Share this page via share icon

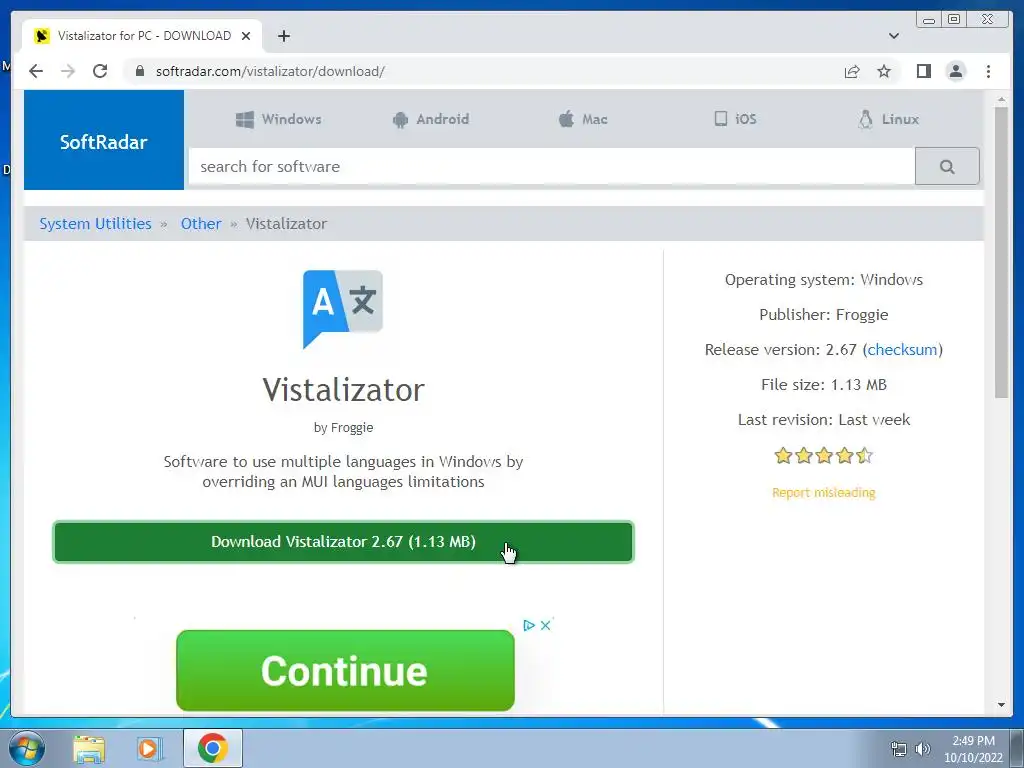(852, 71)
